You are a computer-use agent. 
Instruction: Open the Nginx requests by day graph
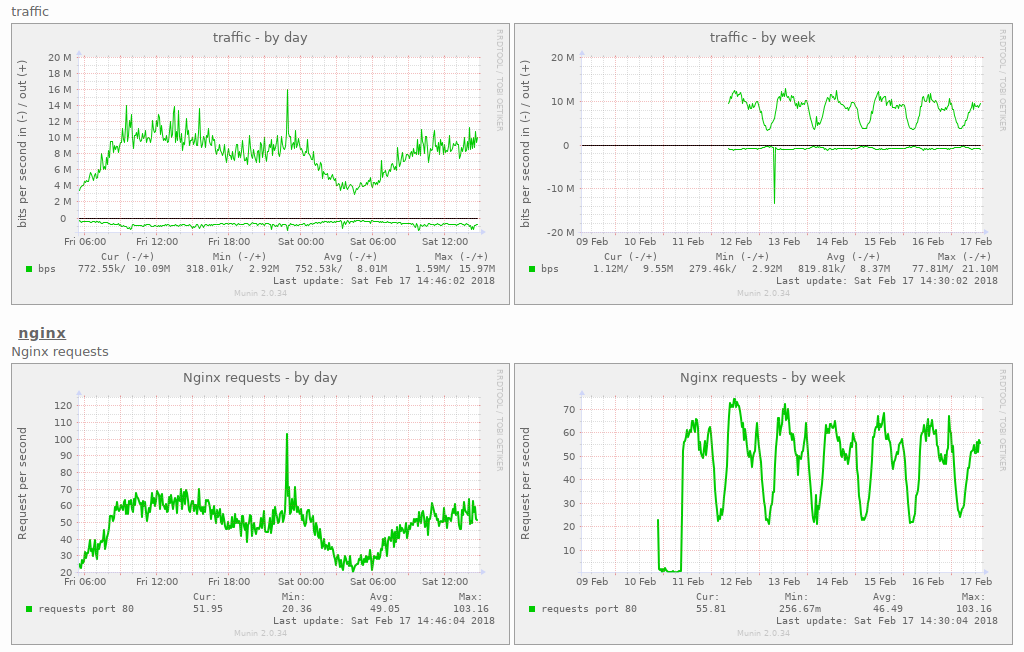pyautogui.click(x=260, y=504)
